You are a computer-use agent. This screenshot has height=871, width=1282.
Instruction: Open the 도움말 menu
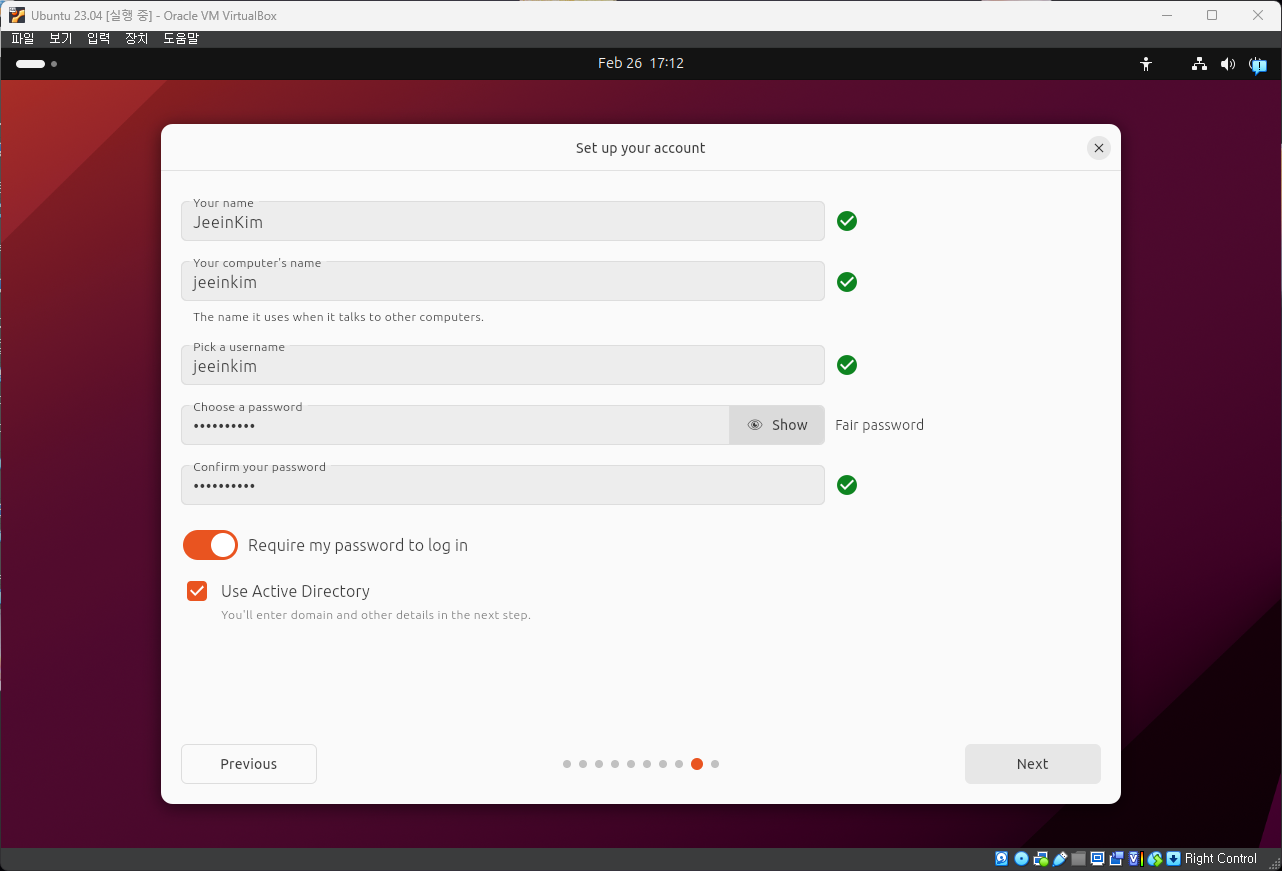click(181, 39)
